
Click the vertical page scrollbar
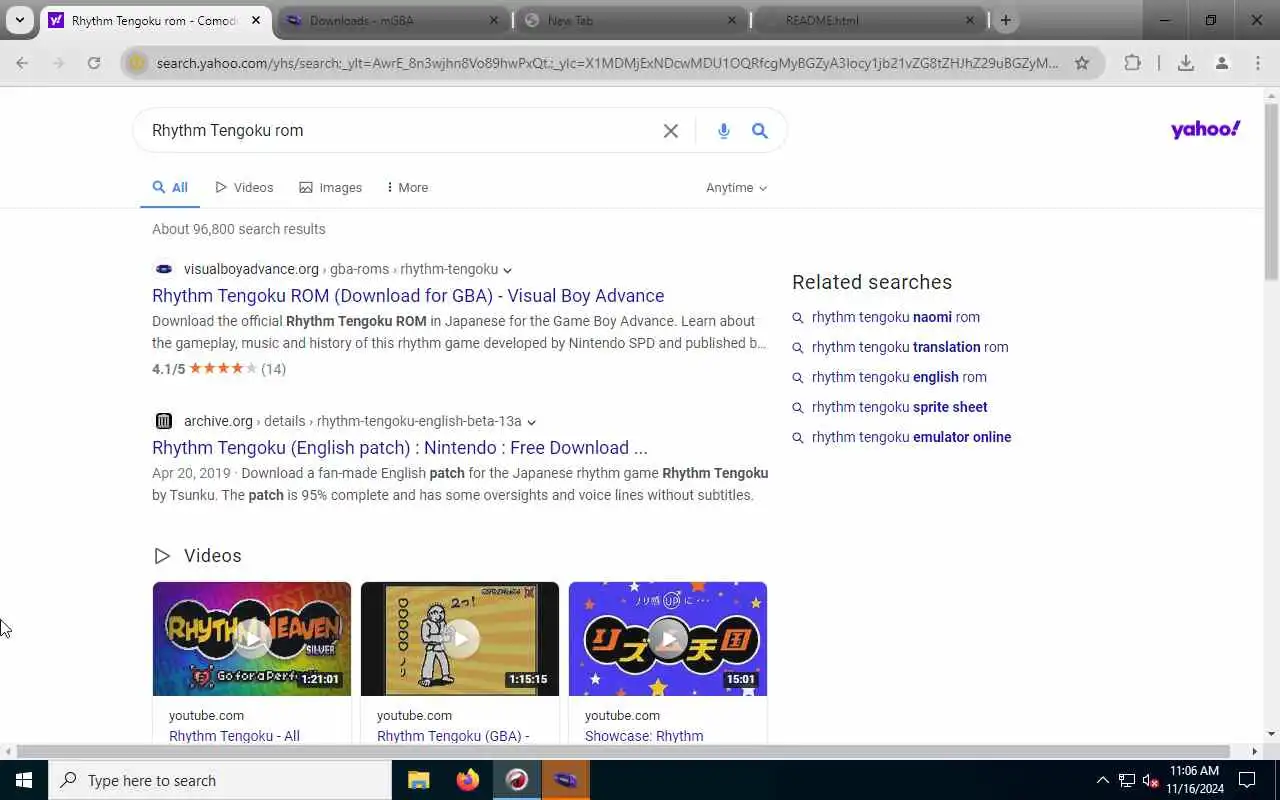pyautogui.click(x=1272, y=190)
